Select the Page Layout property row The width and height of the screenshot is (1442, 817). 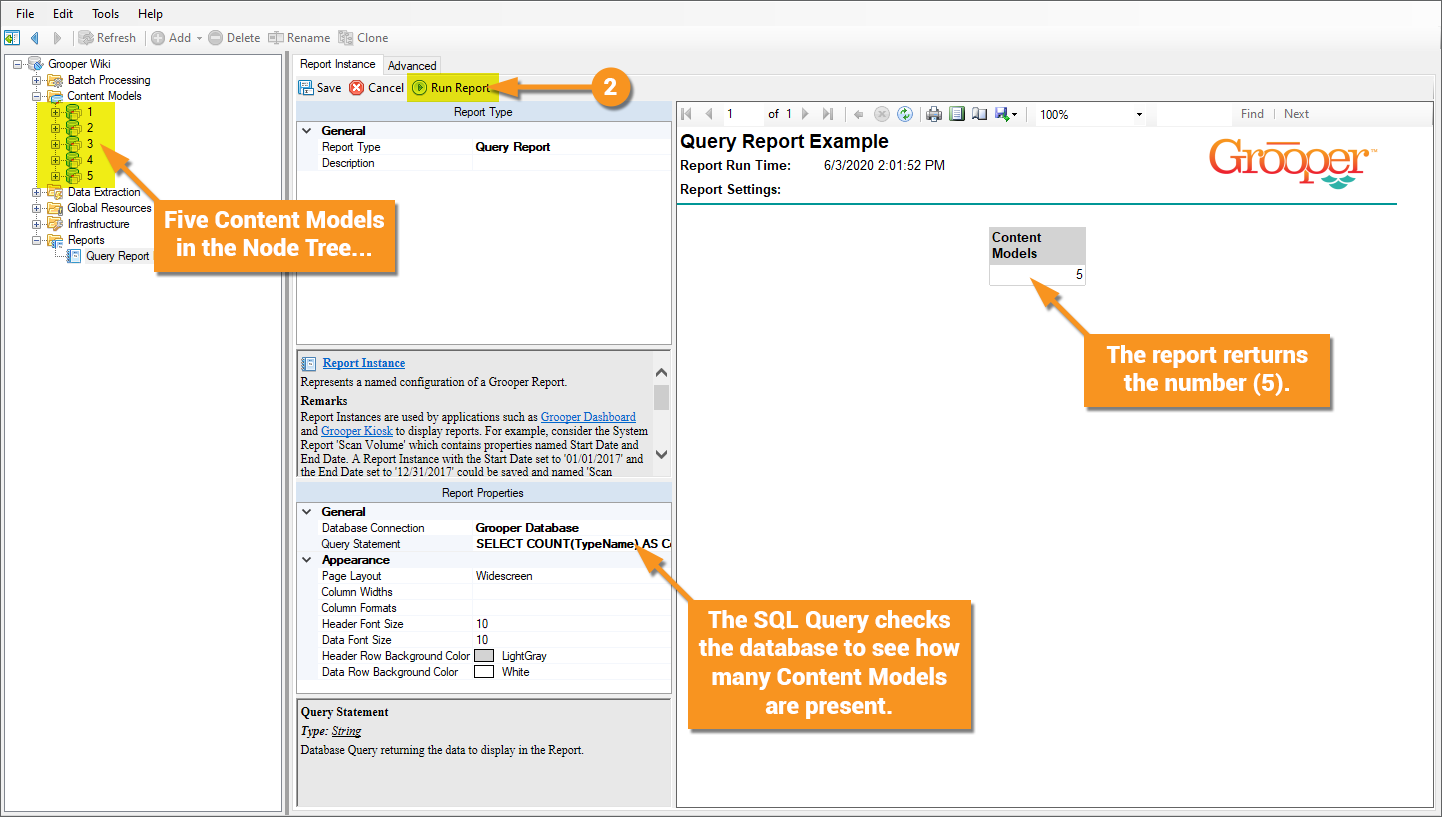[484, 576]
